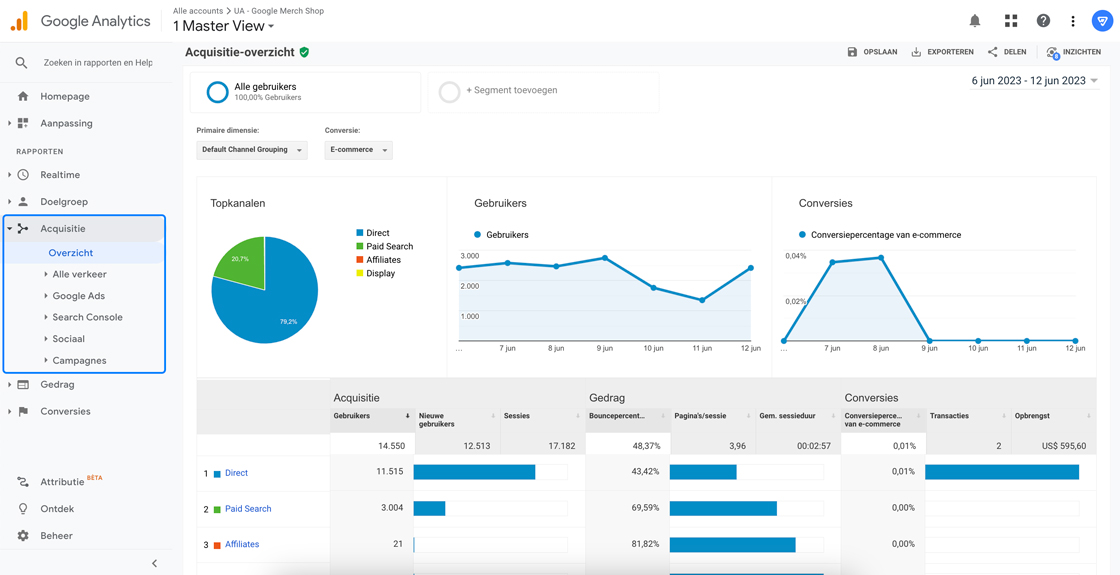Click the Realtime clock icon
Screen dimensions: 1120x575
pos(23,174)
